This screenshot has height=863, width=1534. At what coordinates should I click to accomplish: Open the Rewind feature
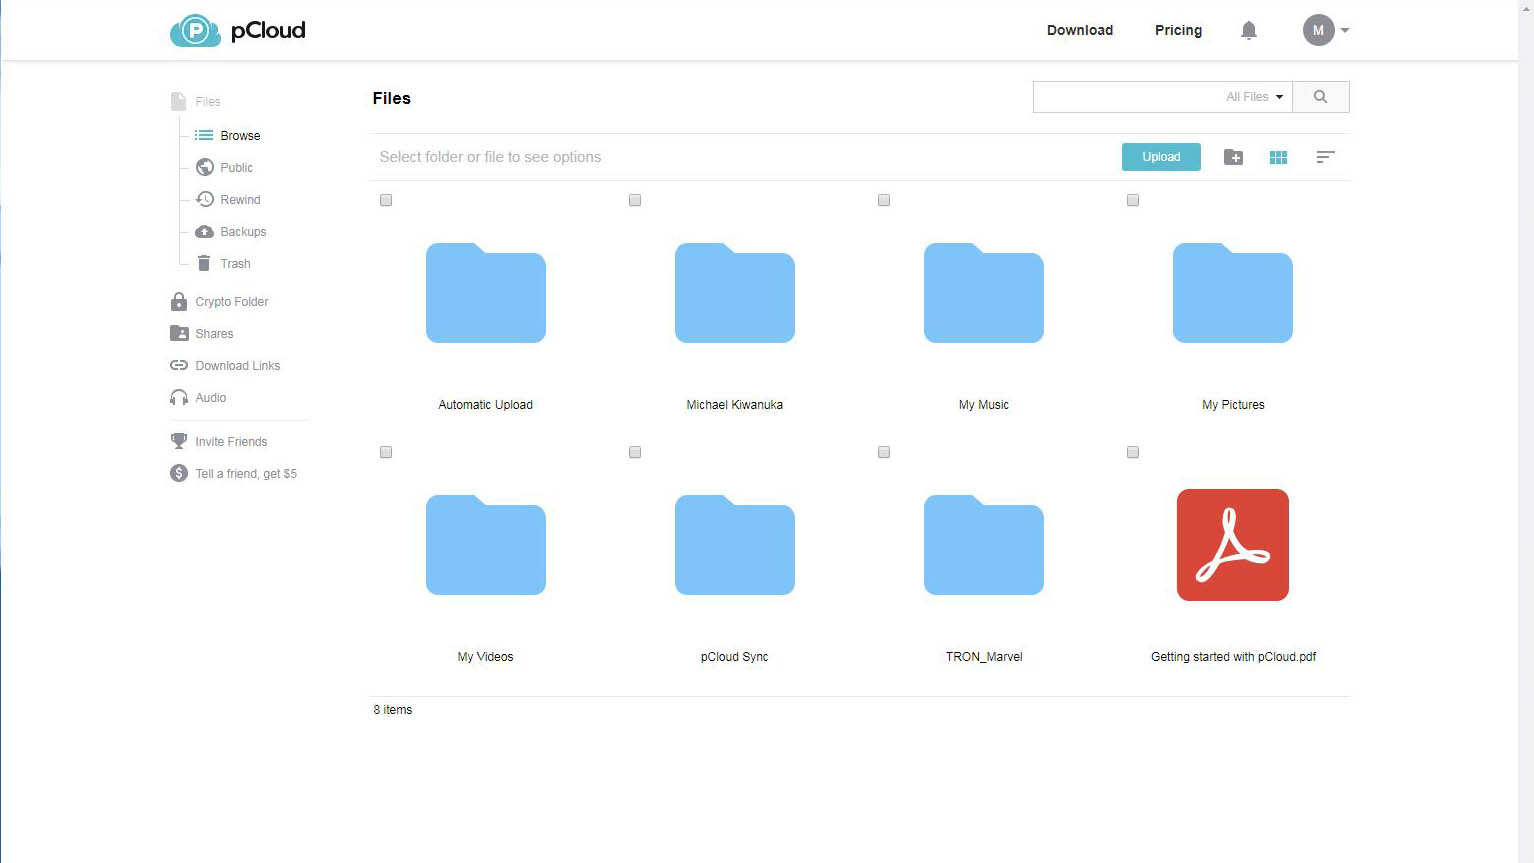[x=239, y=199]
